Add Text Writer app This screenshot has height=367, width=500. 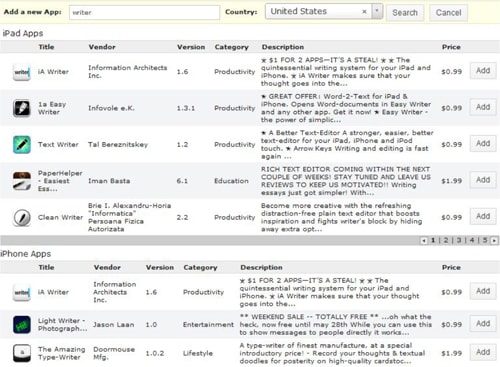tap(483, 143)
